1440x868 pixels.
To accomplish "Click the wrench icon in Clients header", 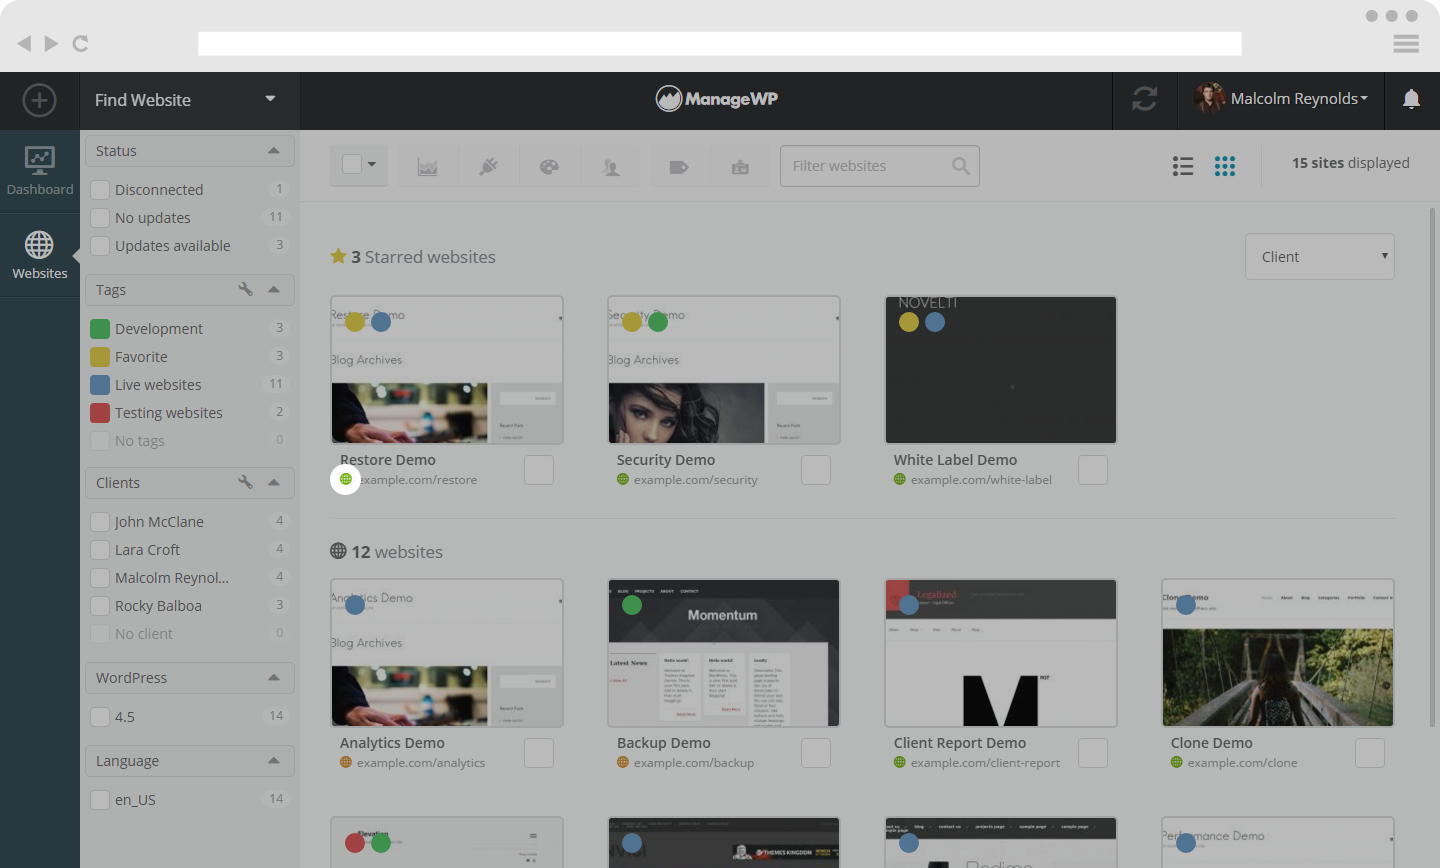I will tap(245, 482).
